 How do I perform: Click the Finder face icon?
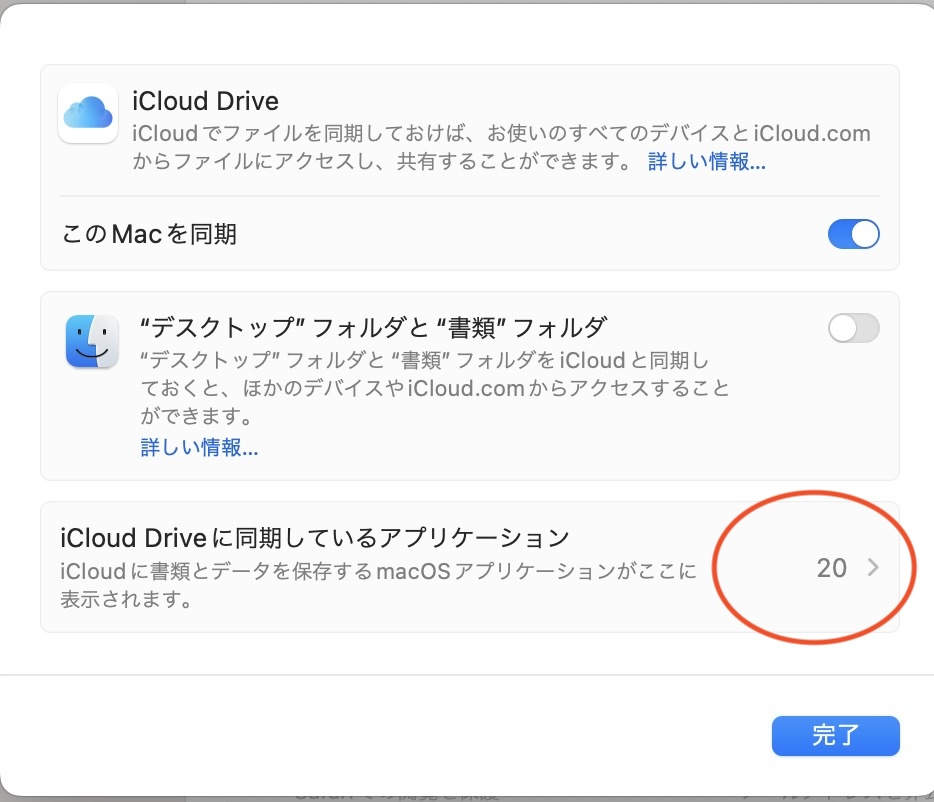(x=92, y=341)
